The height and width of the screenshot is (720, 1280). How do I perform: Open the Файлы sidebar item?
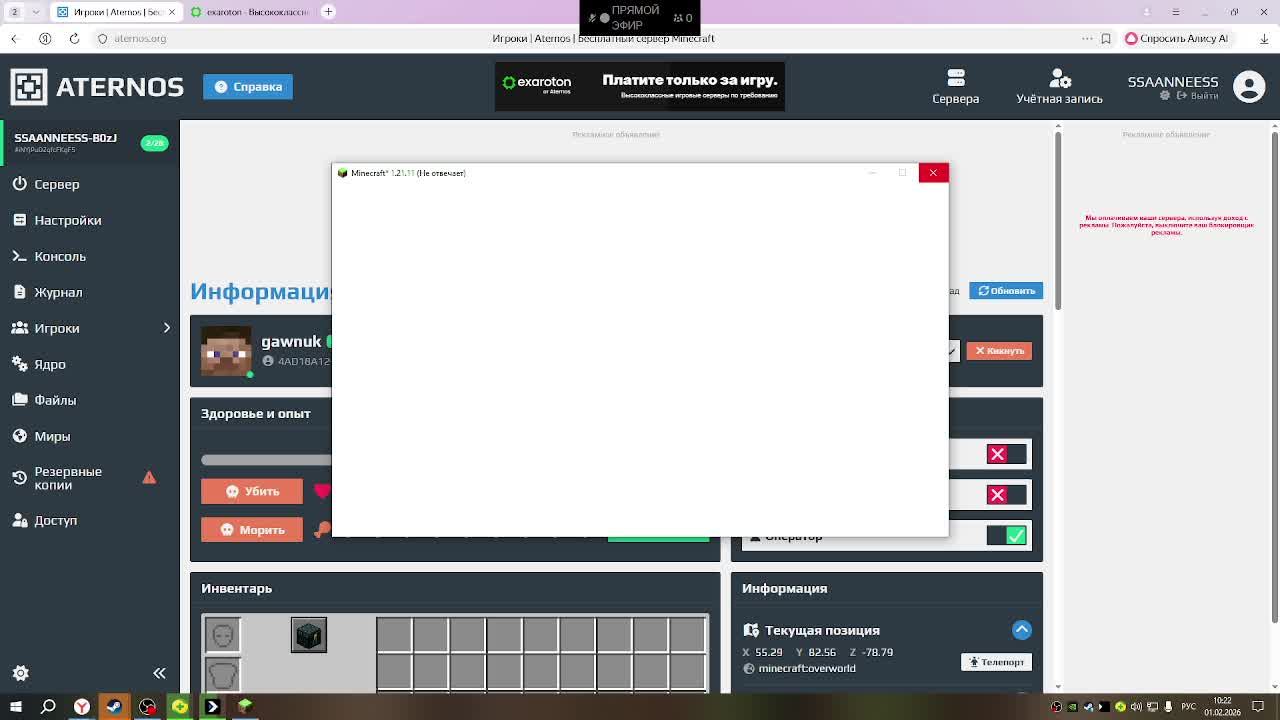pos(44,400)
